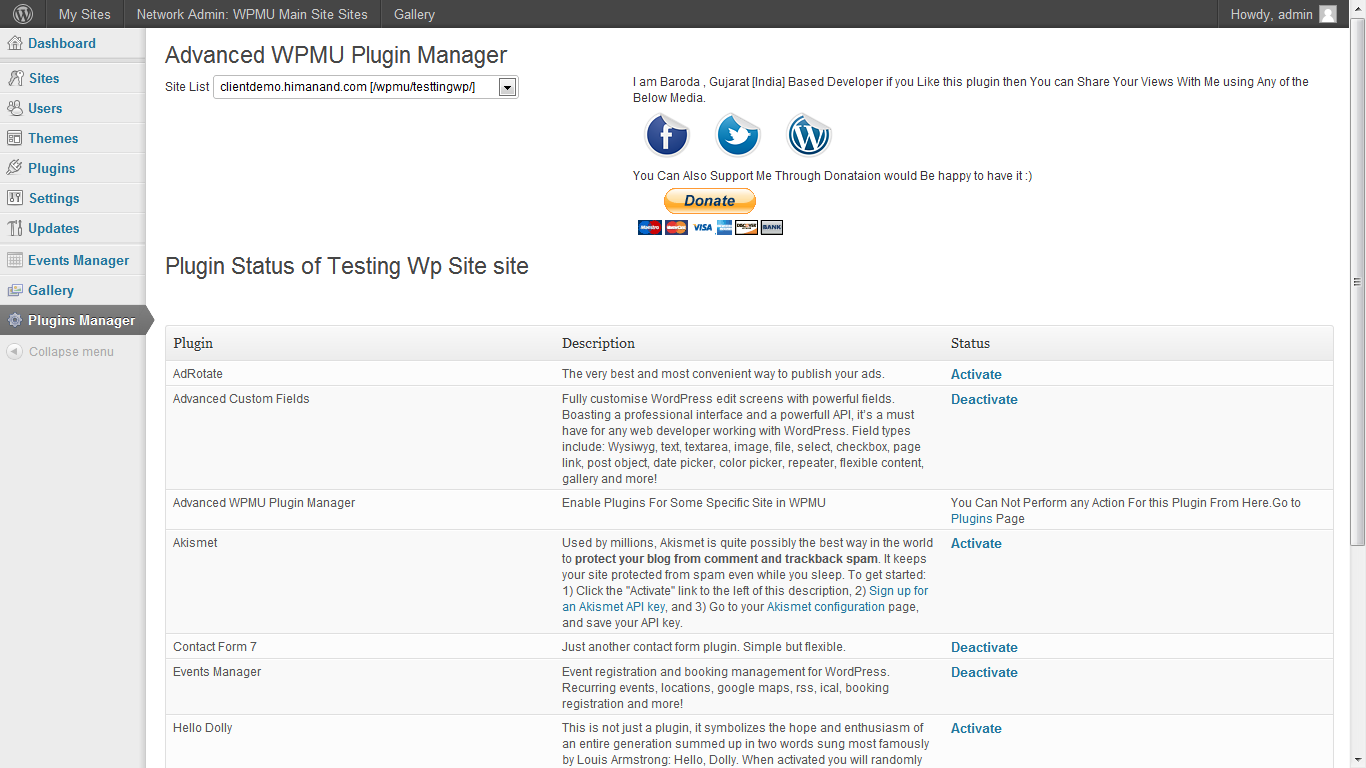
Task: Click the Gallery sidebar icon
Action: point(15,290)
